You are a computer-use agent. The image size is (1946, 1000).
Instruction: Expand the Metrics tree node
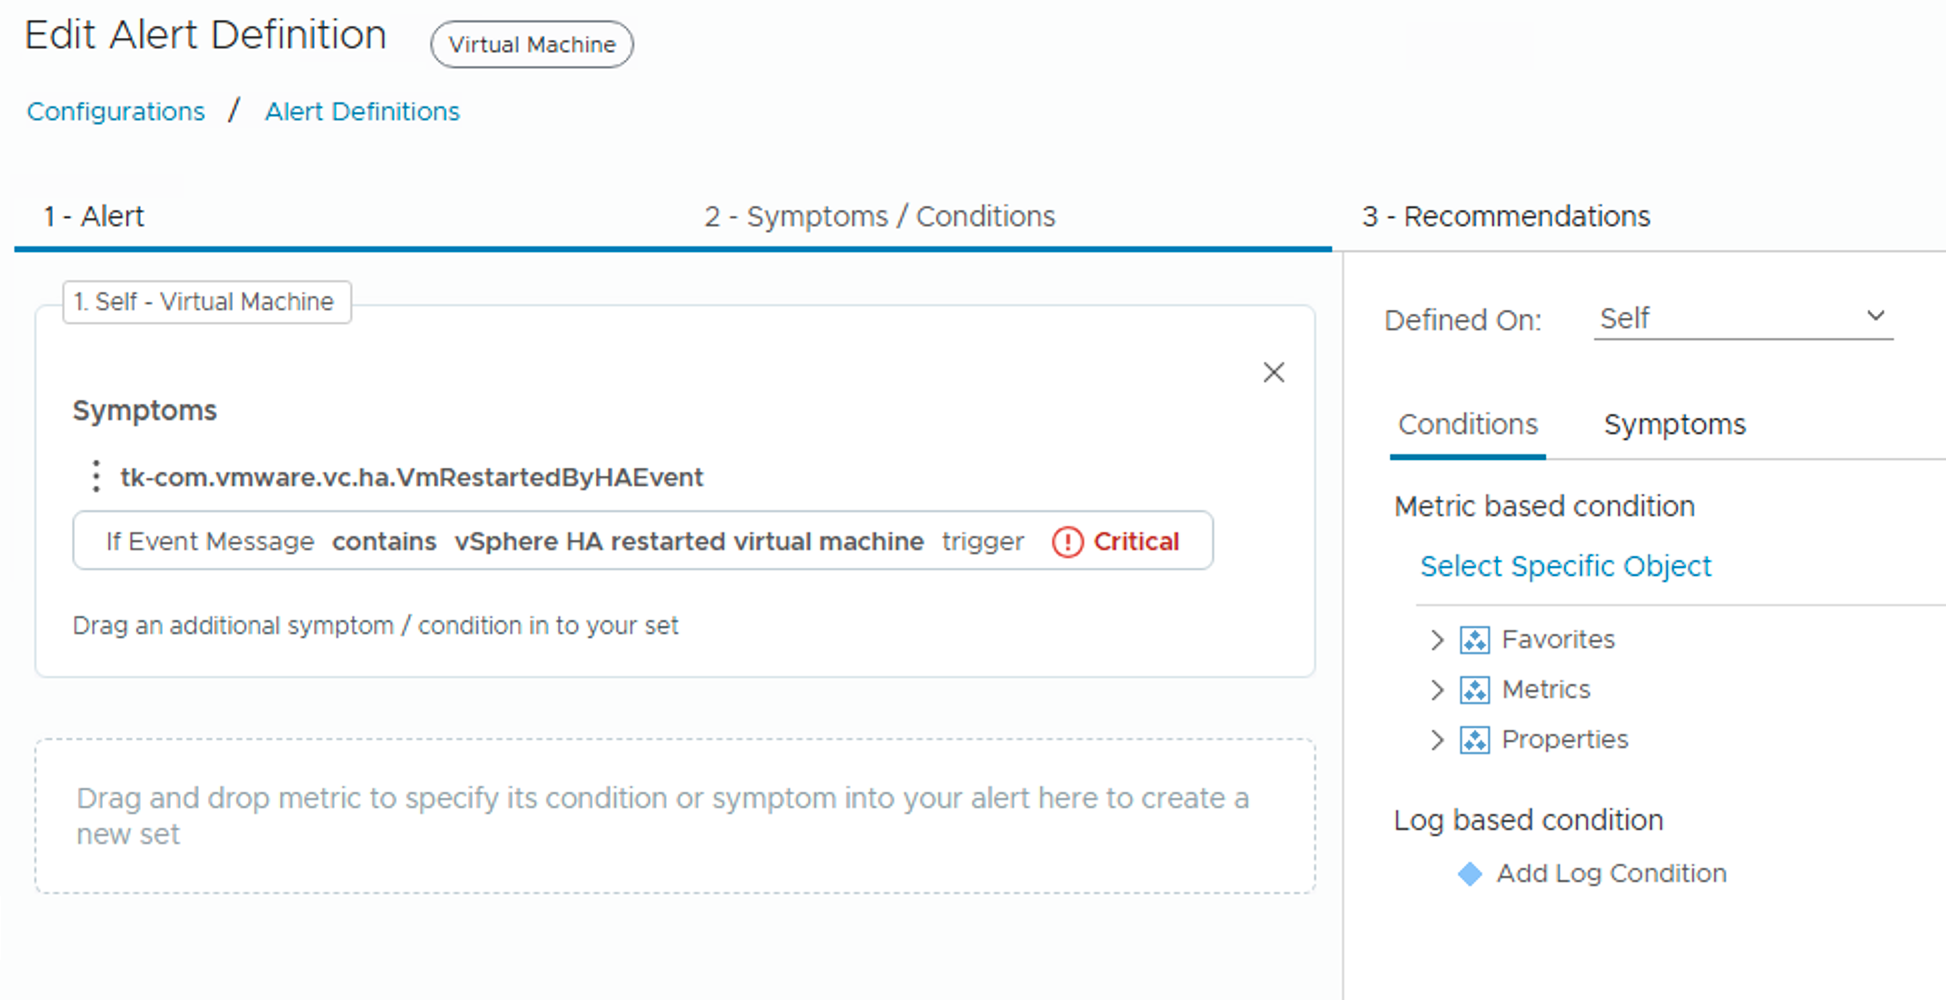[x=1437, y=690]
